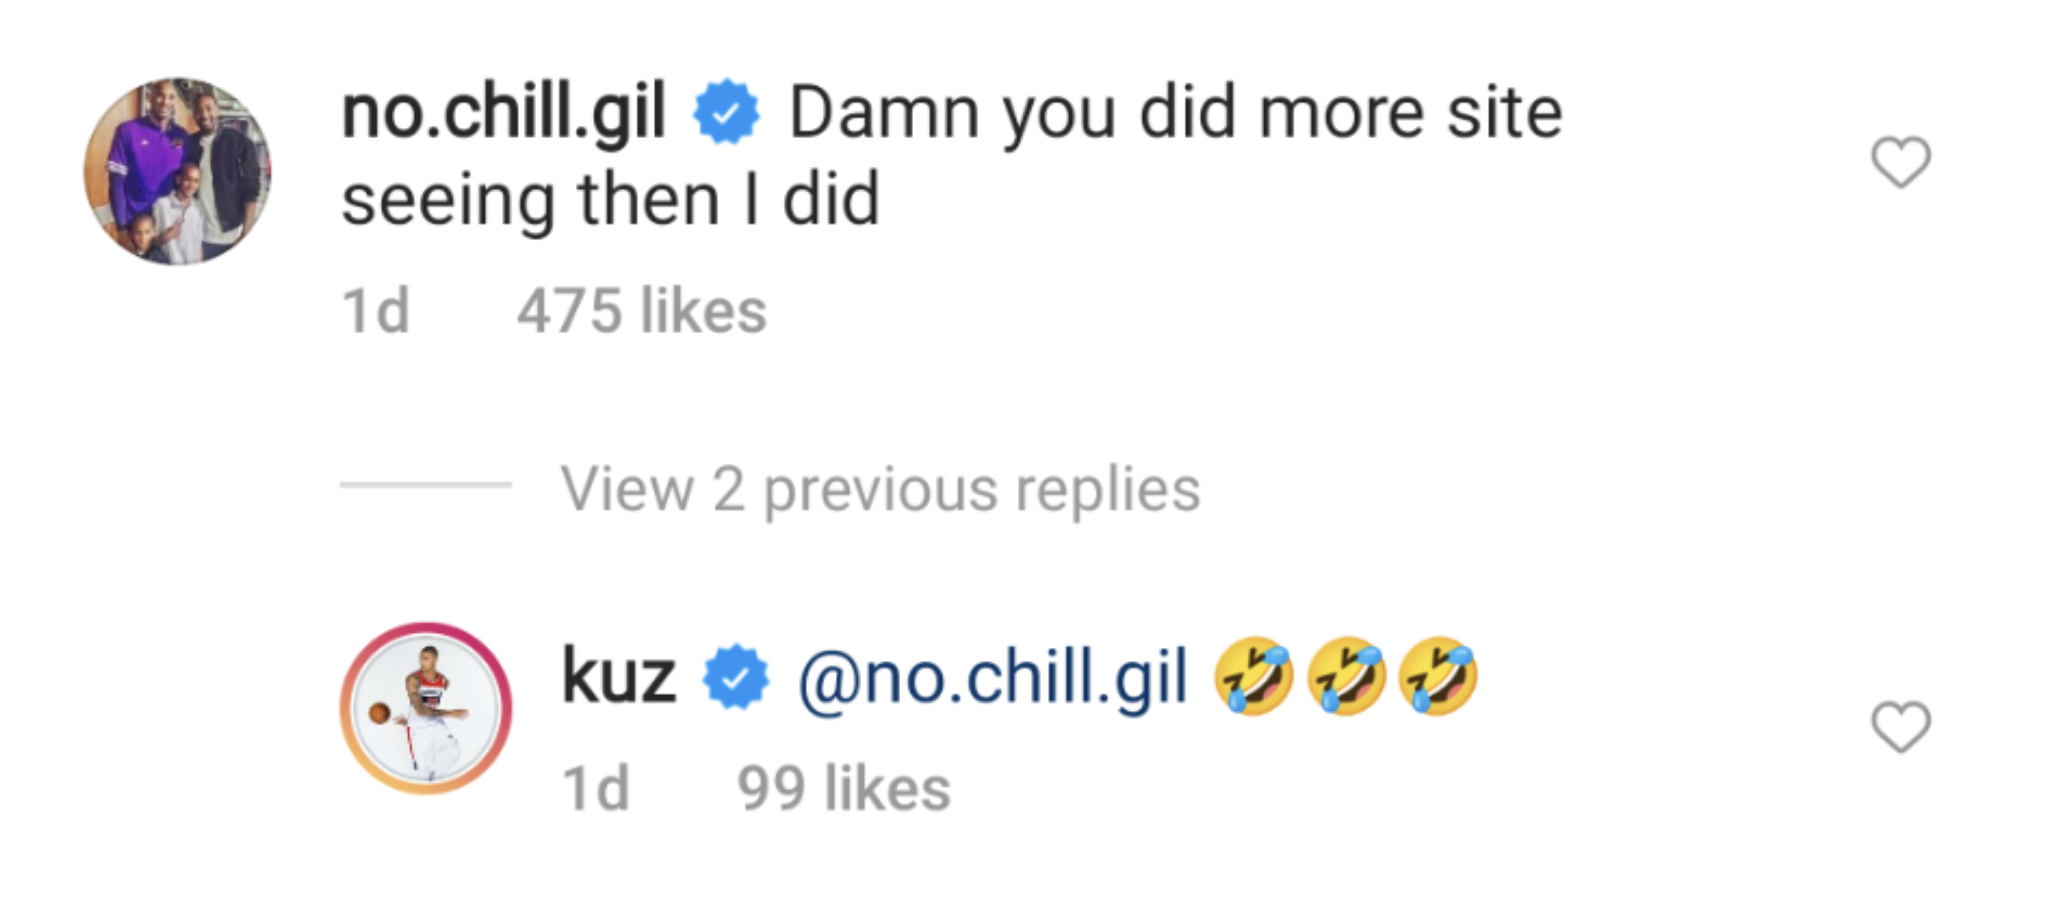
Task: Open the @no.chill.gil mention in kuz's reply
Action: [992, 678]
